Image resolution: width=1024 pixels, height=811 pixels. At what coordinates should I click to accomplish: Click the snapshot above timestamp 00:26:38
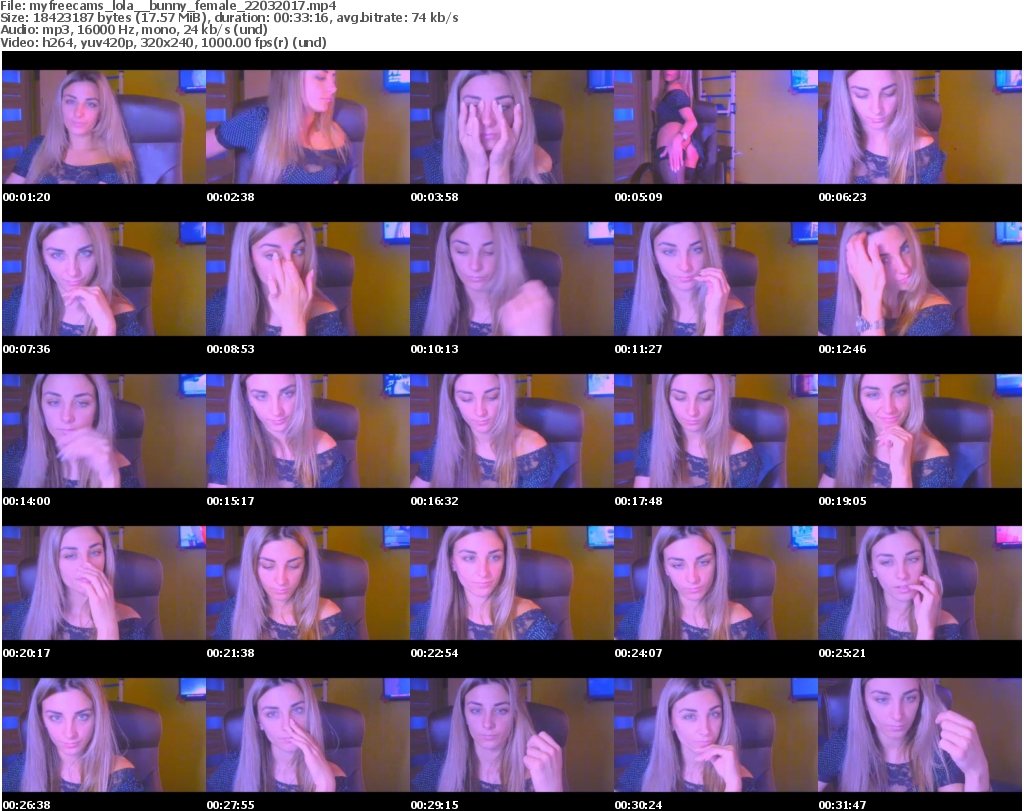(x=104, y=735)
